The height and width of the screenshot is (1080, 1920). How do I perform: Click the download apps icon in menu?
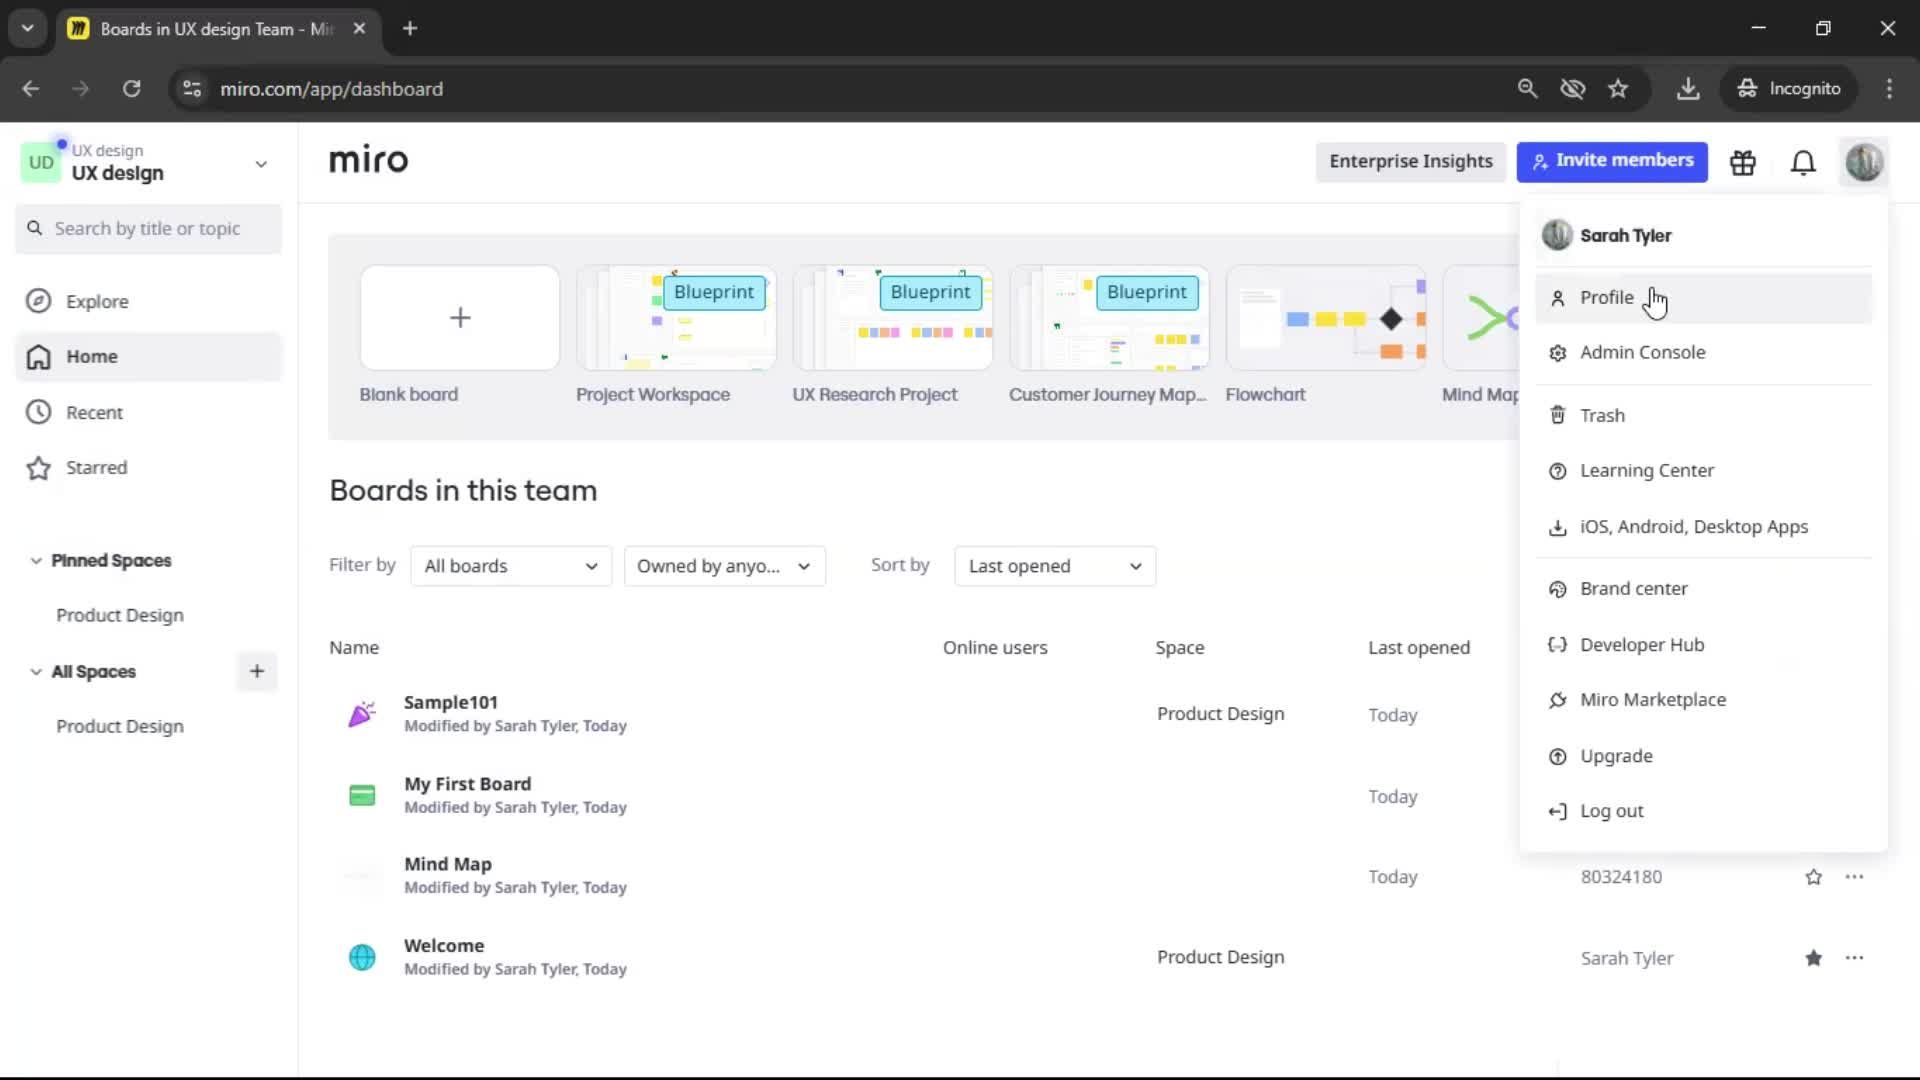point(1557,527)
